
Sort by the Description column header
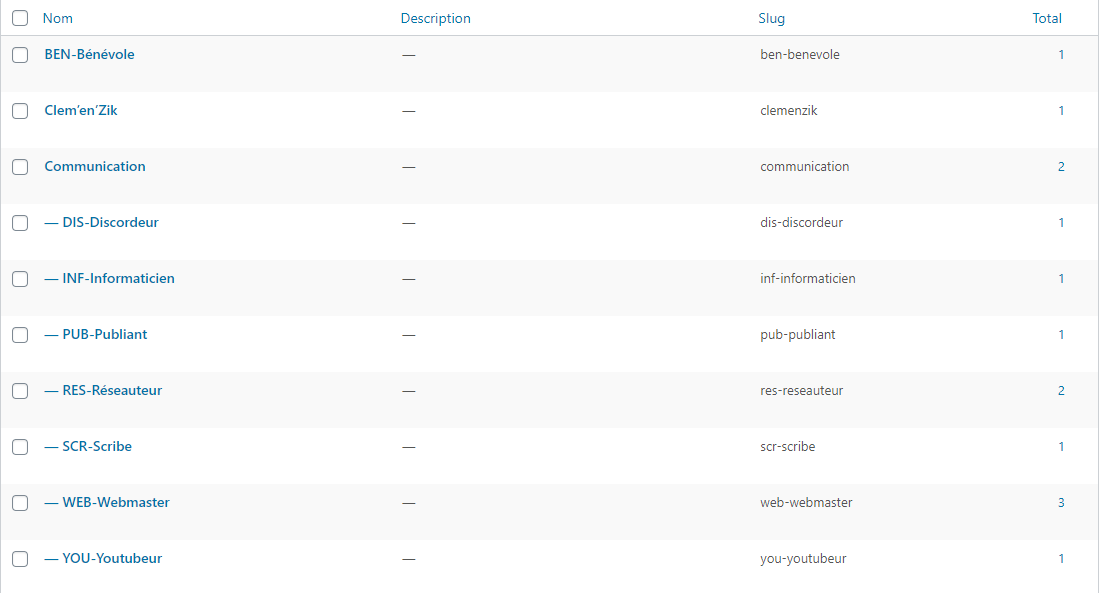(435, 18)
